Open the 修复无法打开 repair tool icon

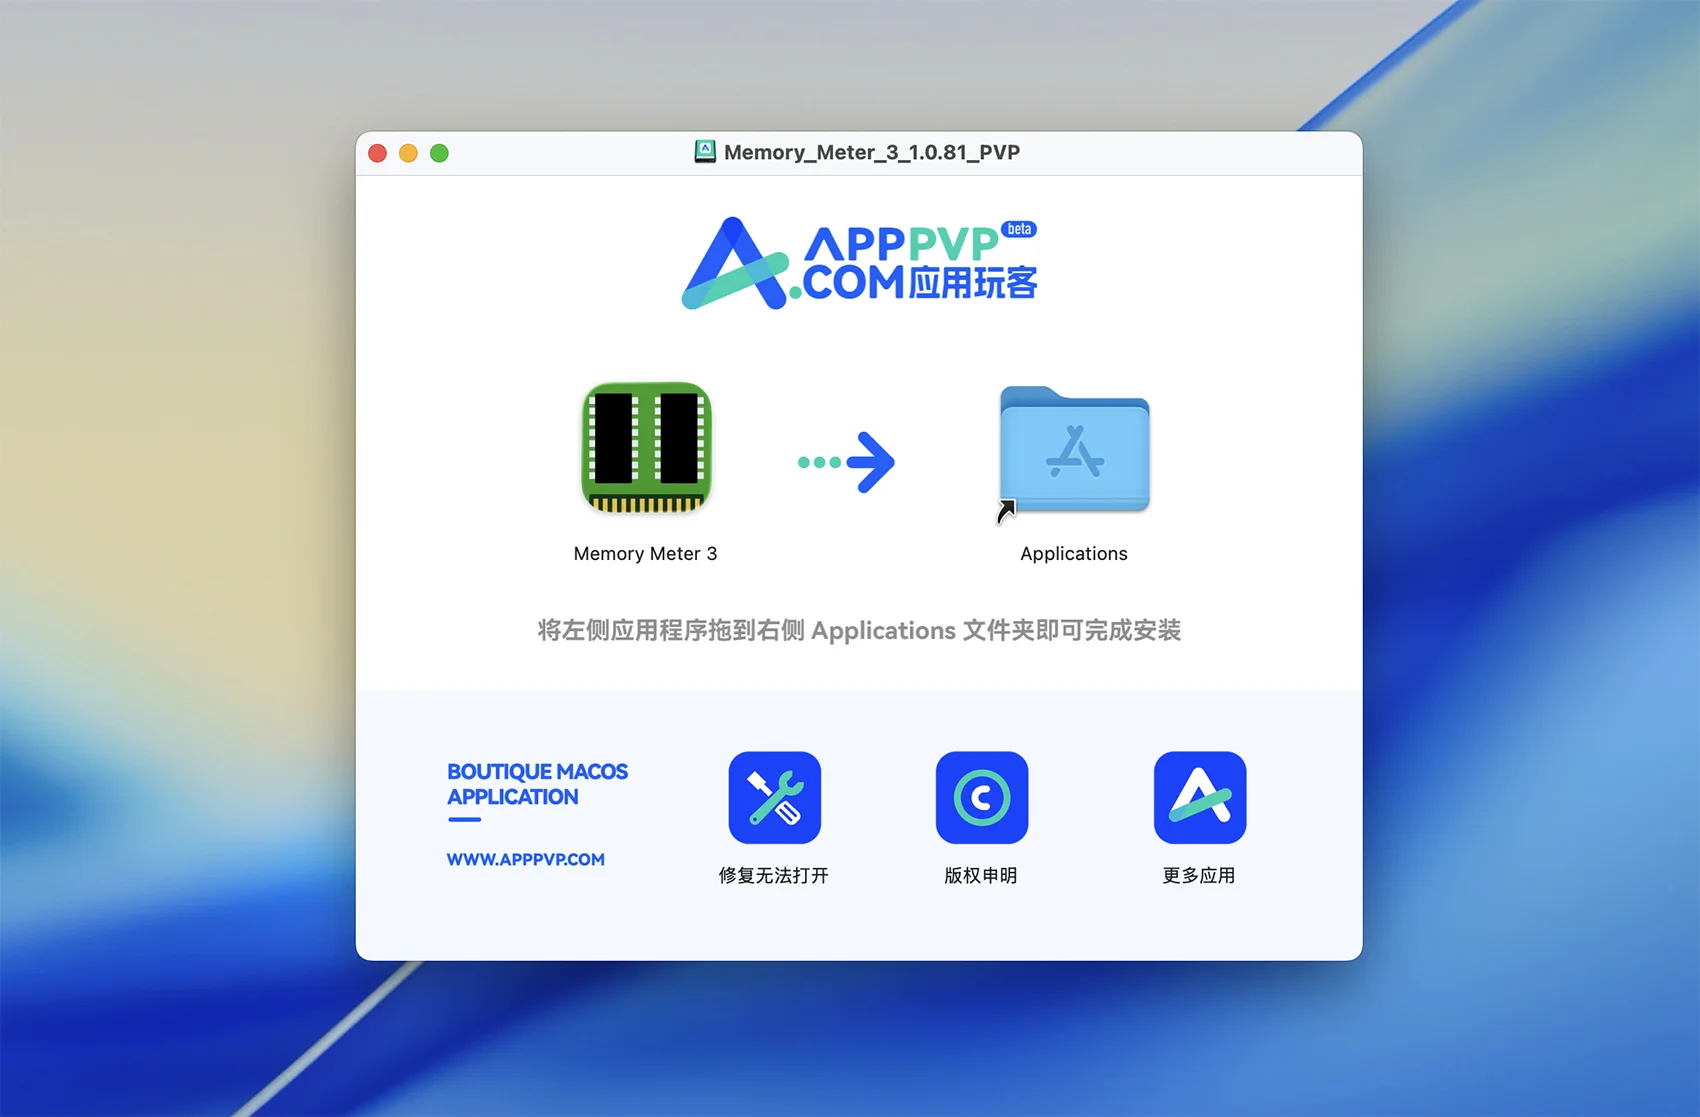click(x=774, y=797)
